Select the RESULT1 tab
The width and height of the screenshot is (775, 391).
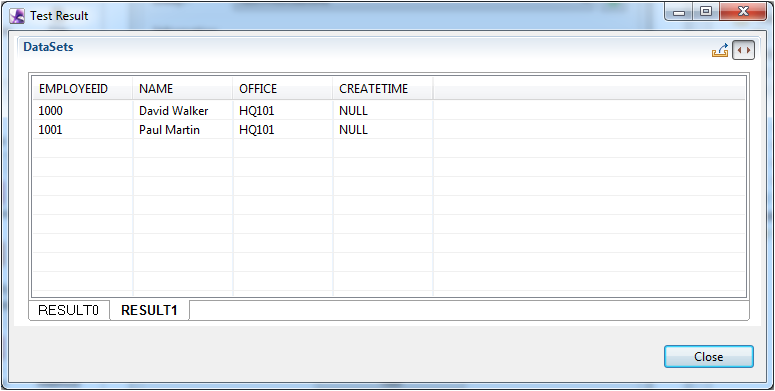click(149, 310)
